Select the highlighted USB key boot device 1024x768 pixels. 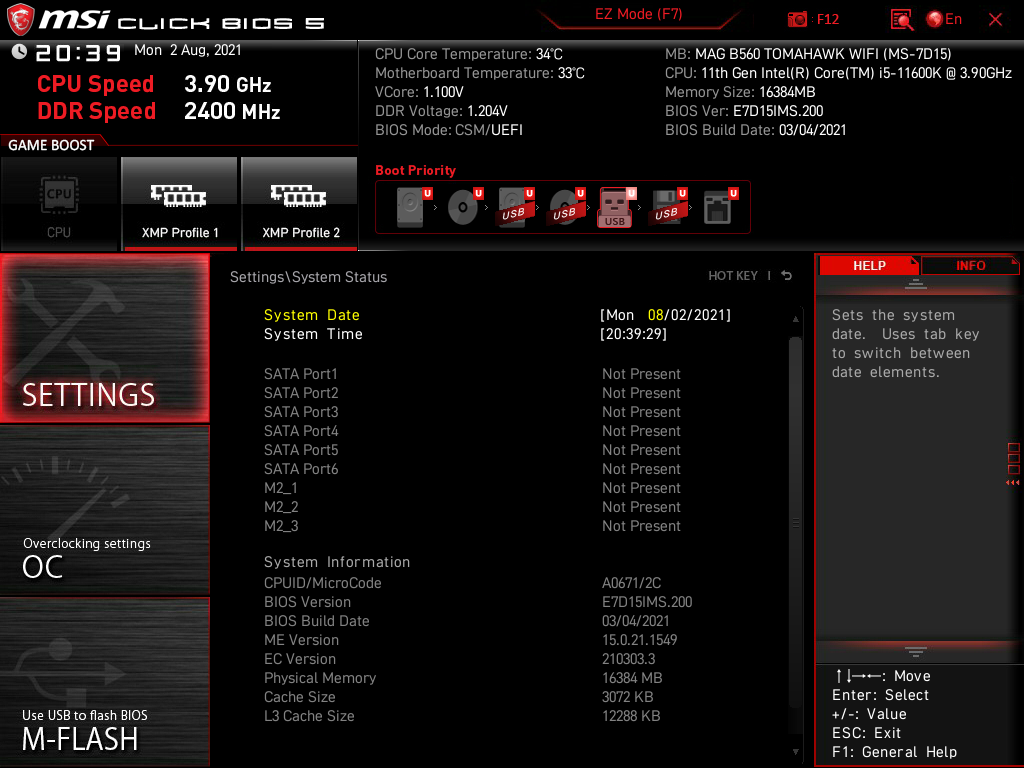616,207
